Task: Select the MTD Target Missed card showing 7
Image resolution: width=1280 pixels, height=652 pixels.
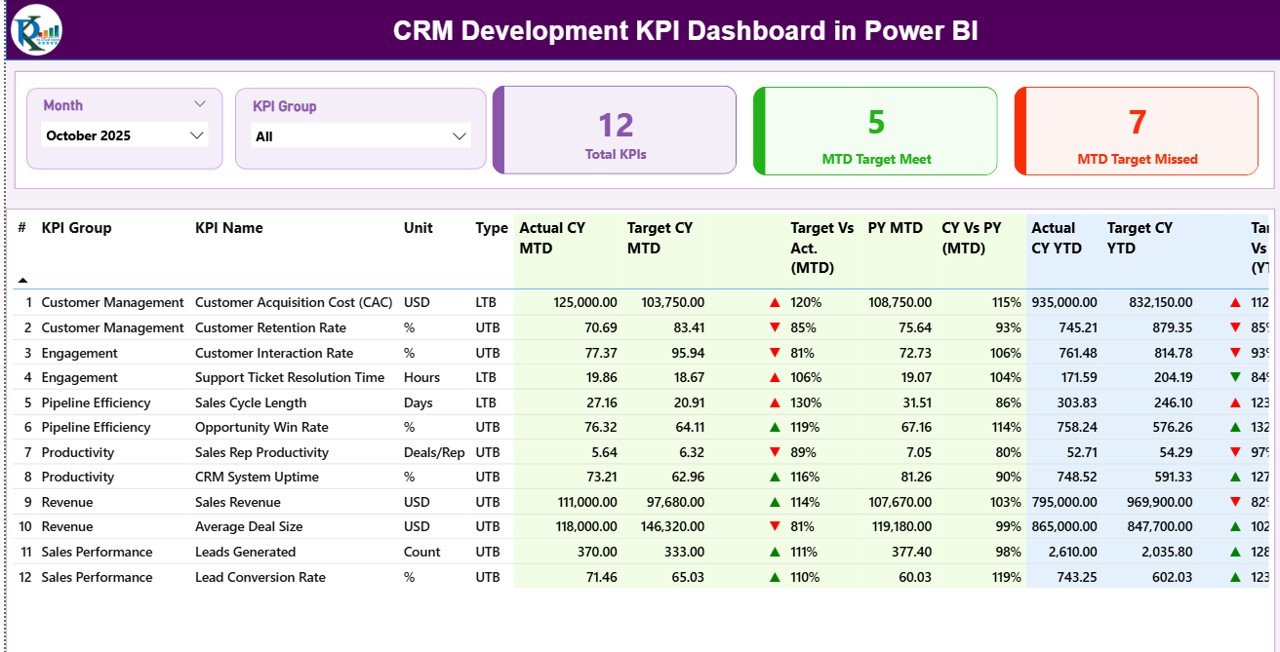Action: pos(1136,130)
